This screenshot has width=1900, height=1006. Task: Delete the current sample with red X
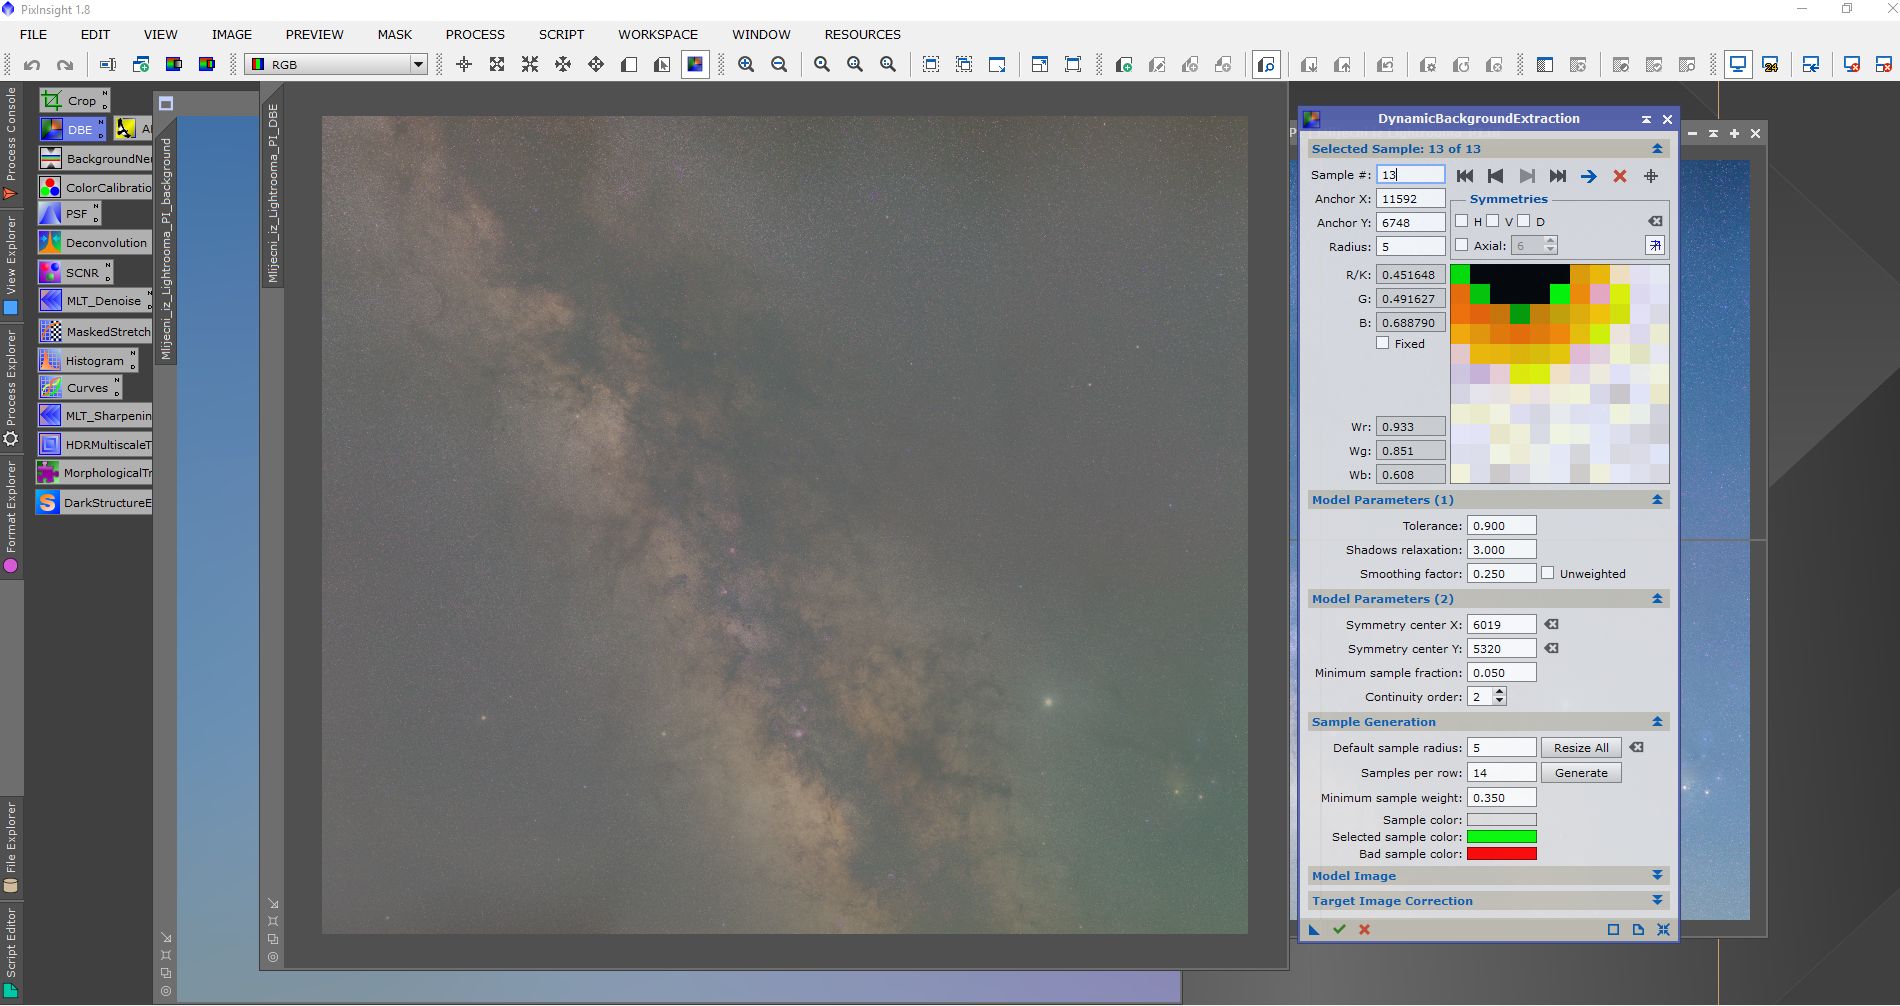pos(1620,176)
